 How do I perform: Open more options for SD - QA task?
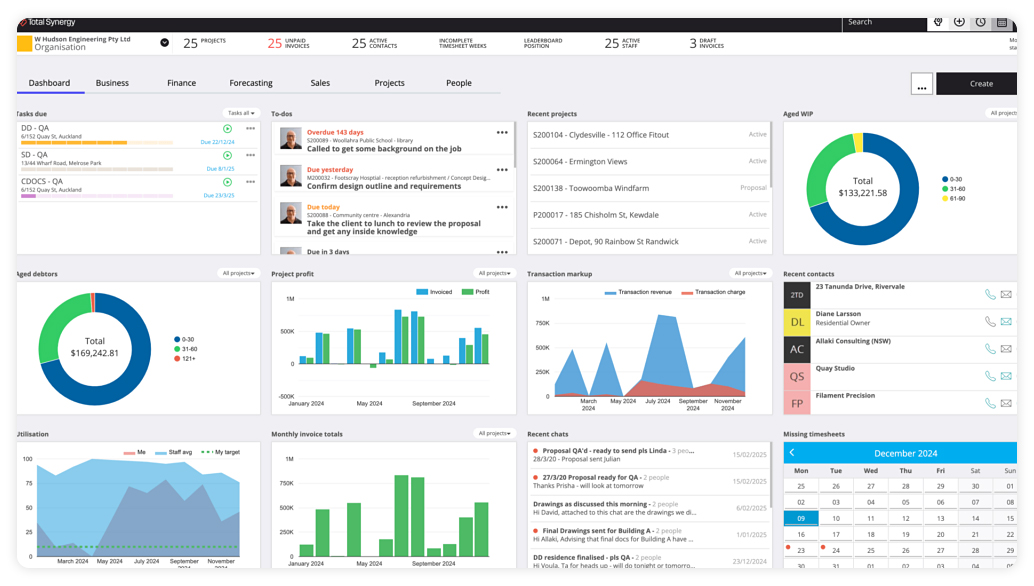coord(250,155)
